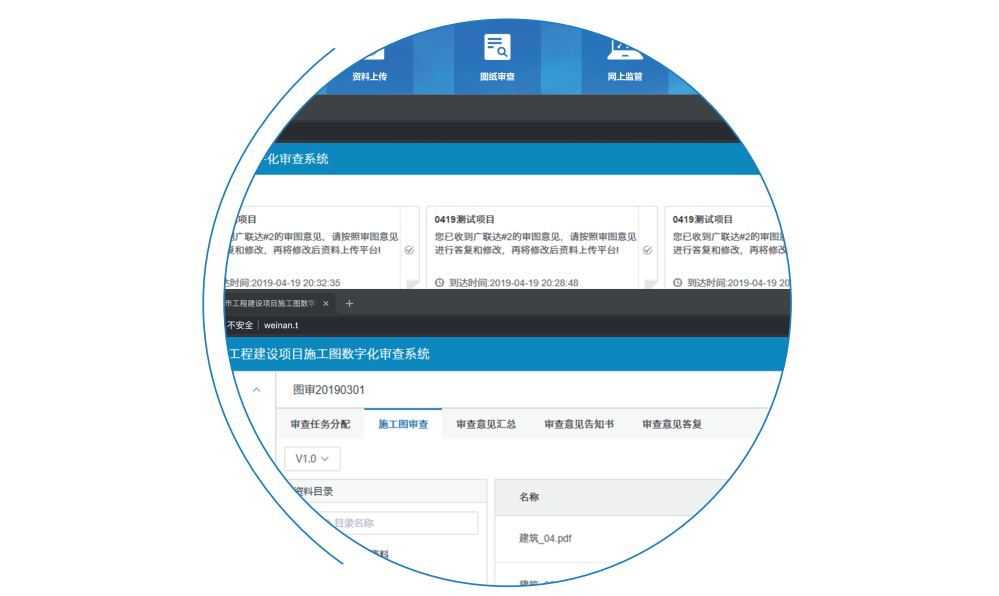Image resolution: width=999 pixels, height=596 pixels.
Task: Click the clock icon beside 2019-04-19 20:28:48
Action: [x=441, y=283]
